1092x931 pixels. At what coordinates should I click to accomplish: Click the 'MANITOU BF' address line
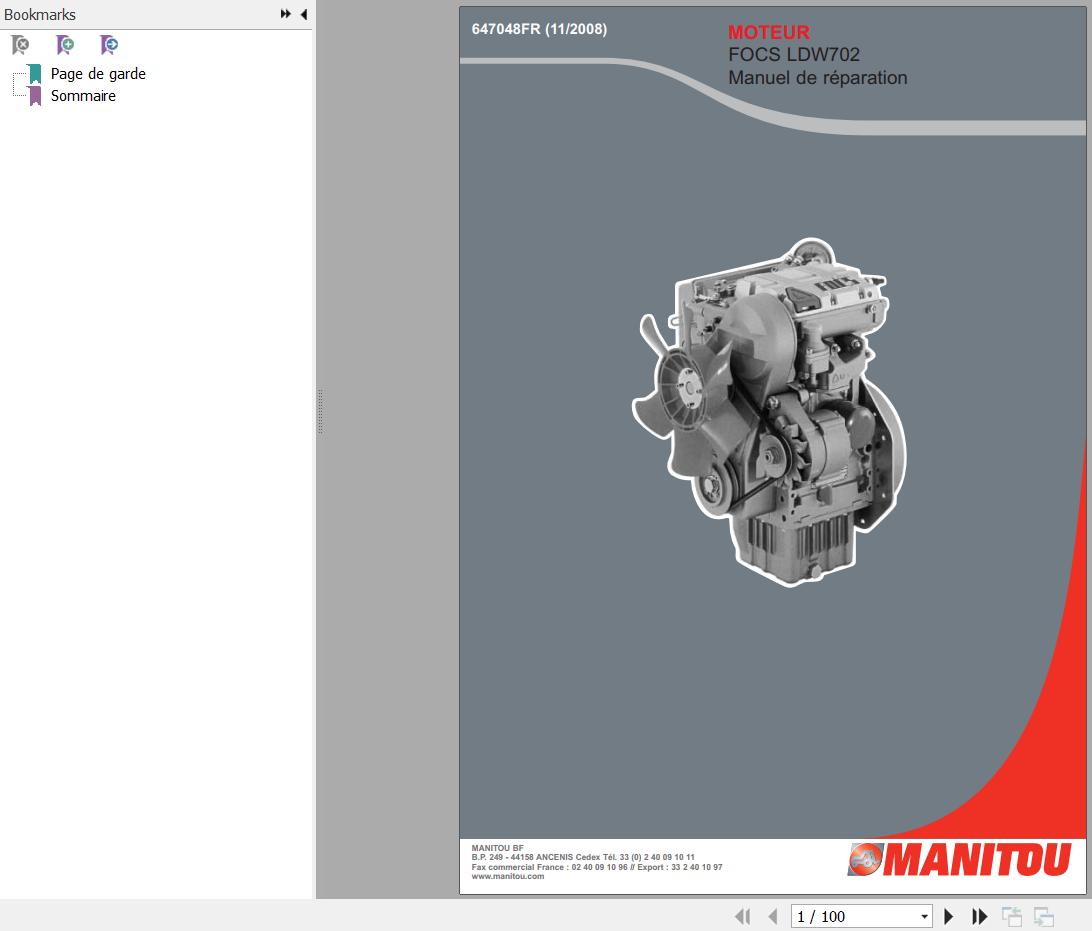[497, 848]
